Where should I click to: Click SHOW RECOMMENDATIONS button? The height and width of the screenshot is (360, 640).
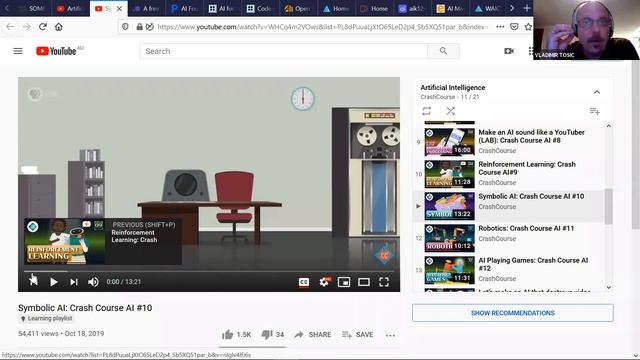(513, 313)
